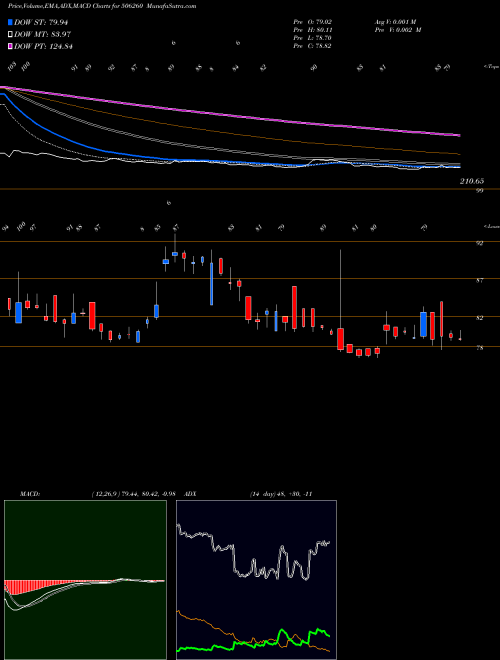Screen dimensions: 500x660
Task: Click the chart title mentioning MunafaSutra.com
Action: (x=102, y=6)
